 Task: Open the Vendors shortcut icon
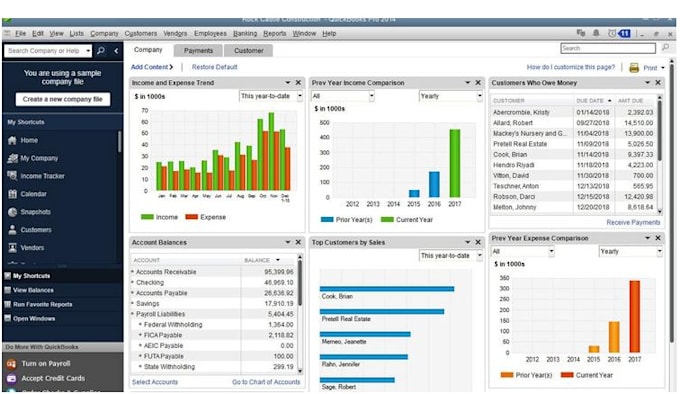(12, 247)
